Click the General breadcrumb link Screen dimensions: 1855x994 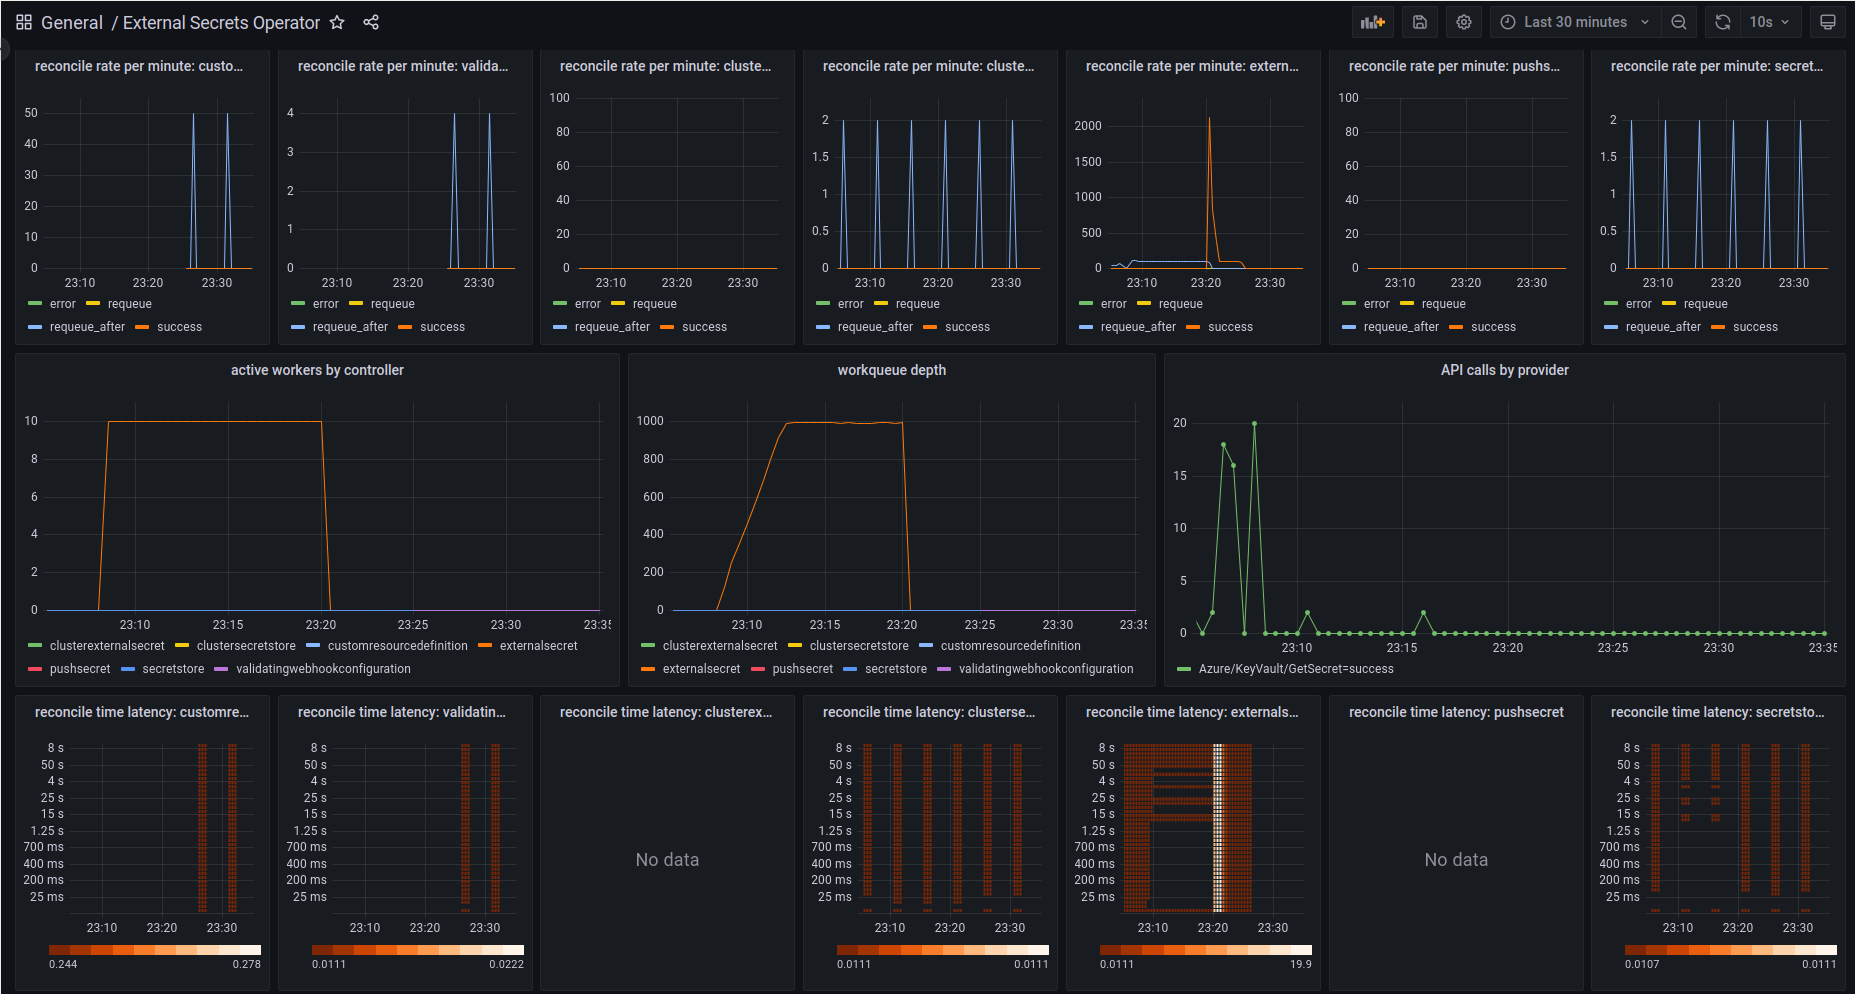click(71, 21)
